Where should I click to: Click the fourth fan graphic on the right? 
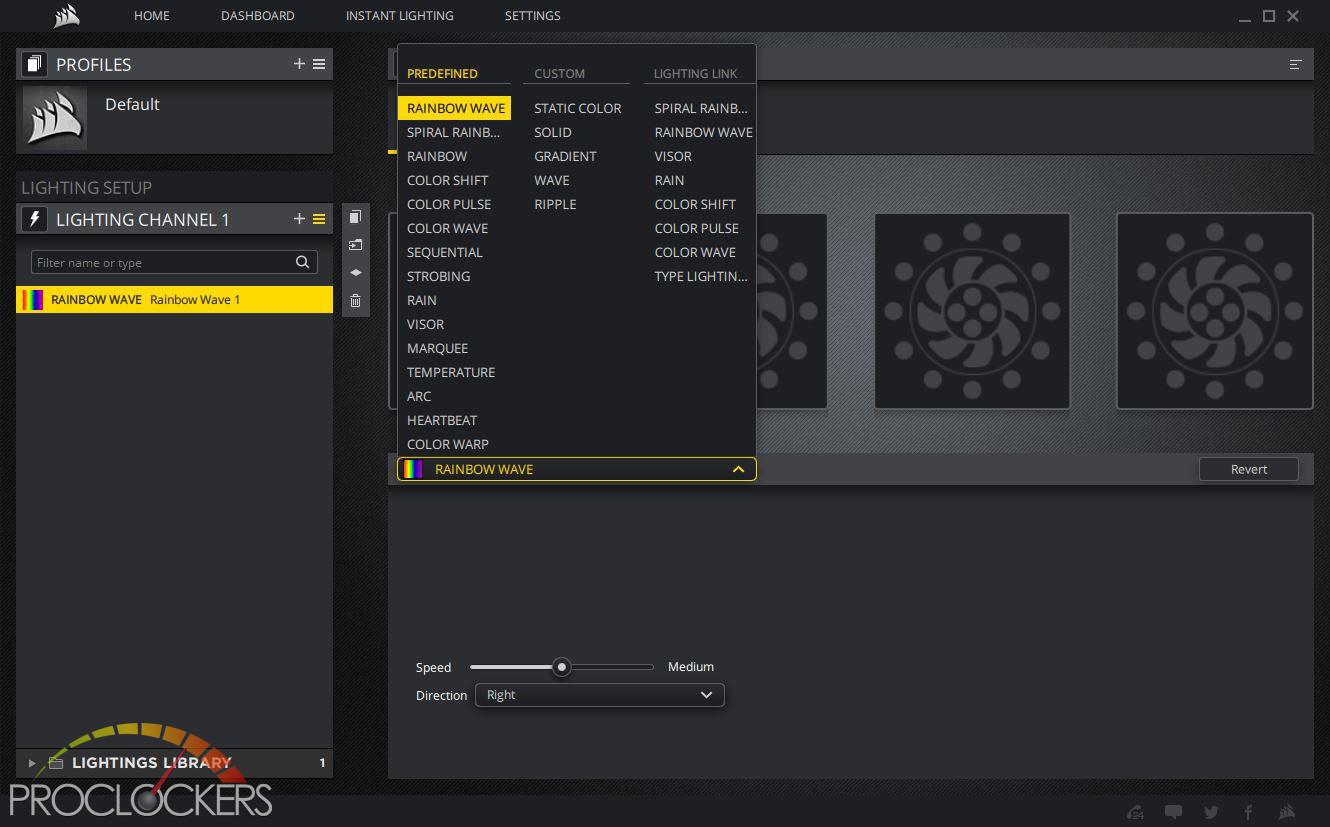coord(1214,311)
